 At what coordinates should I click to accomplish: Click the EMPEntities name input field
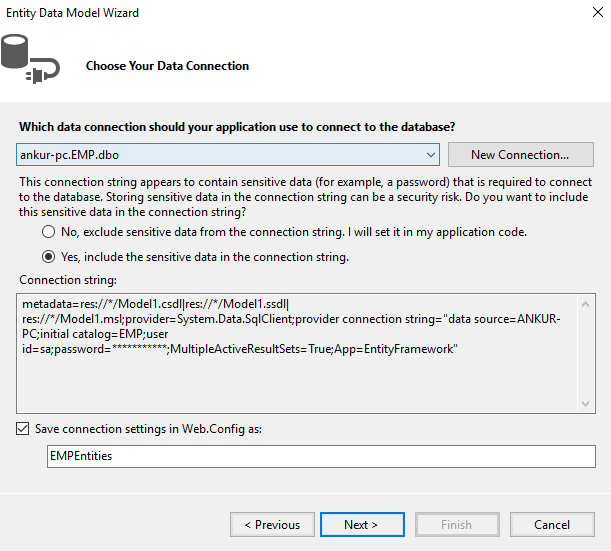click(320, 456)
